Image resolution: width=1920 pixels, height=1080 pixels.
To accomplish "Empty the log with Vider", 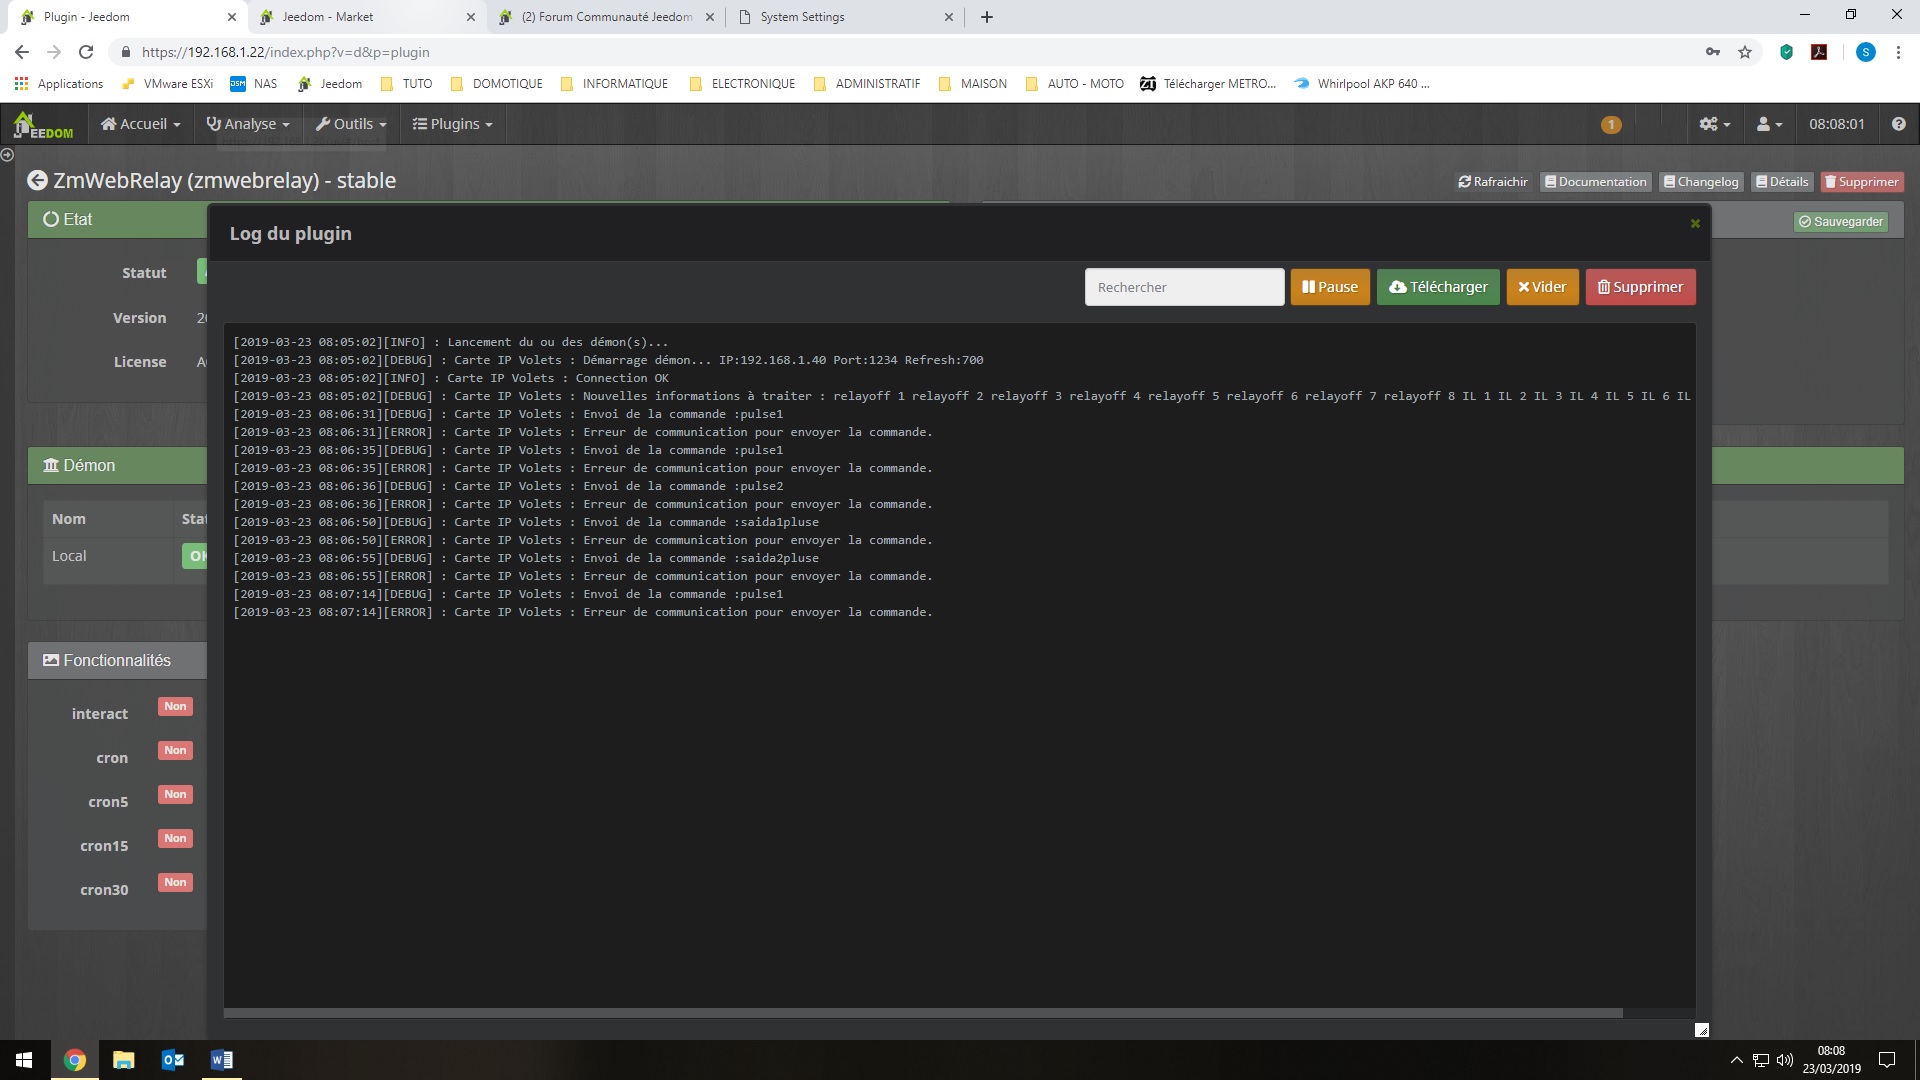I will click(1542, 287).
